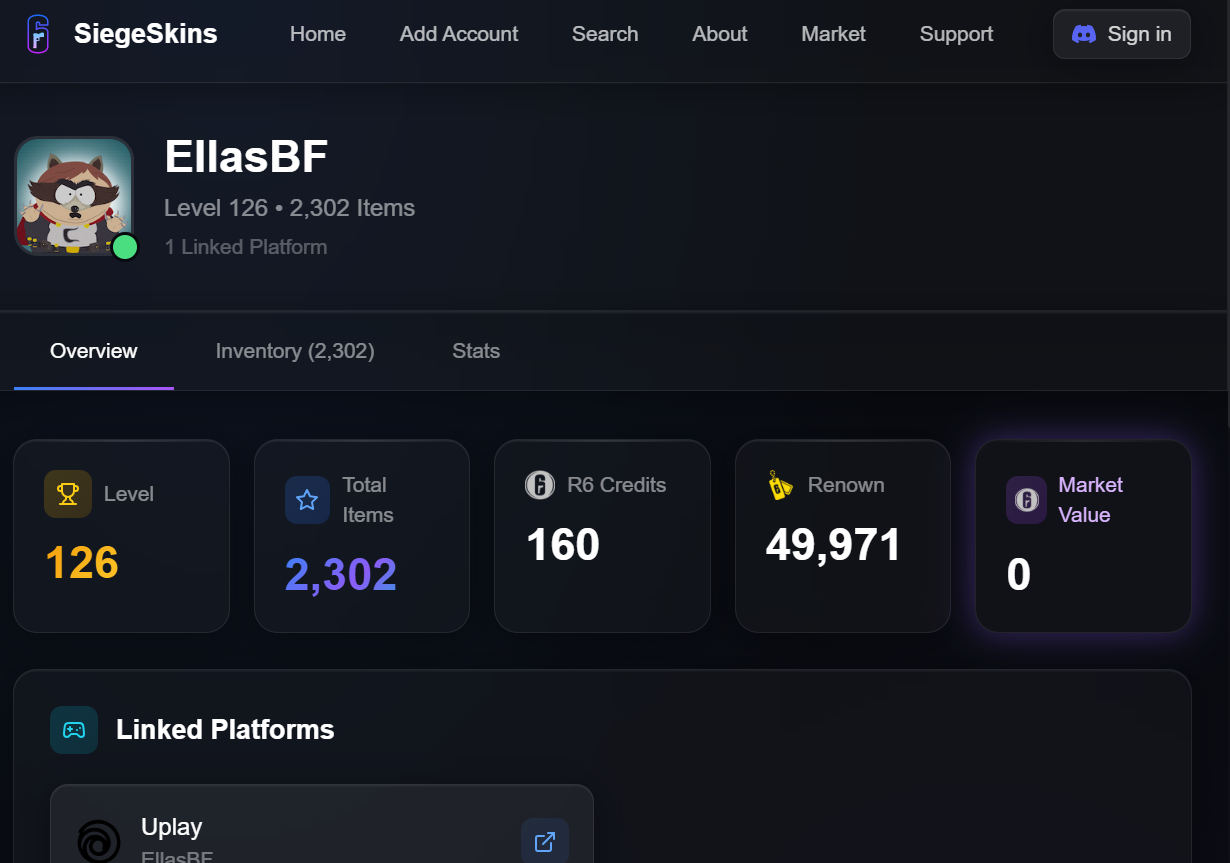This screenshot has width=1230, height=863.
Task: Click the Discord icon in Sign in
Action: click(1084, 34)
